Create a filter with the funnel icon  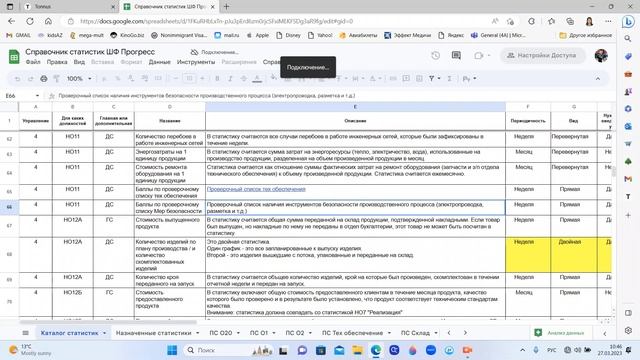tap(431, 78)
